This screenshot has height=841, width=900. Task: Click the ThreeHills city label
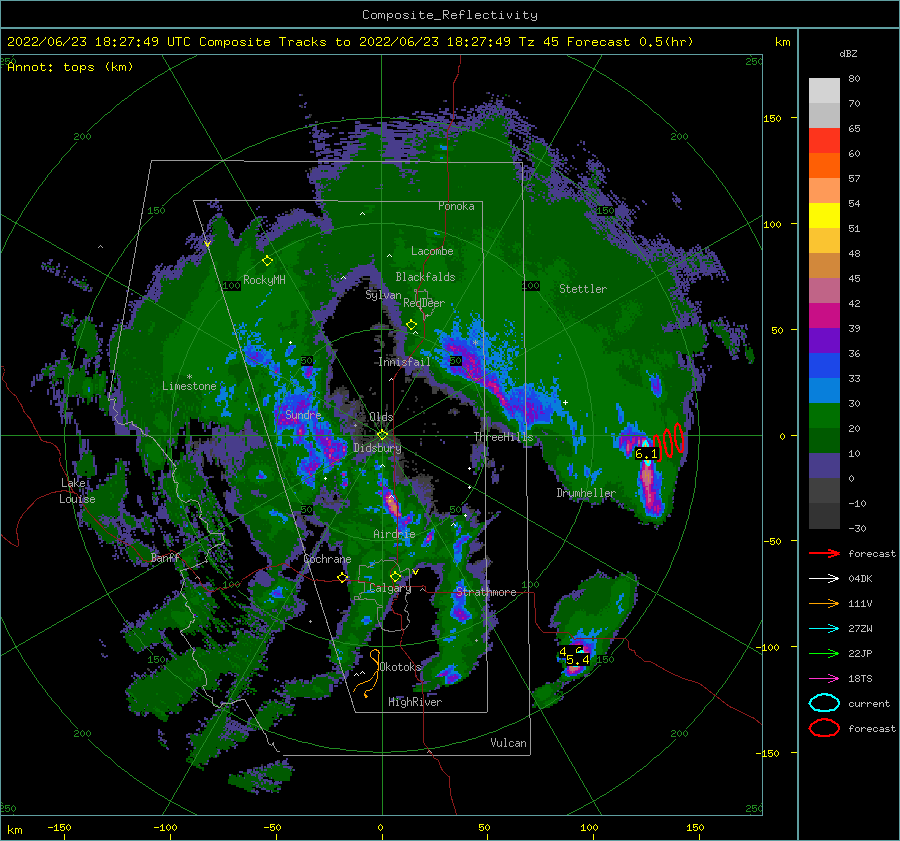(x=503, y=437)
